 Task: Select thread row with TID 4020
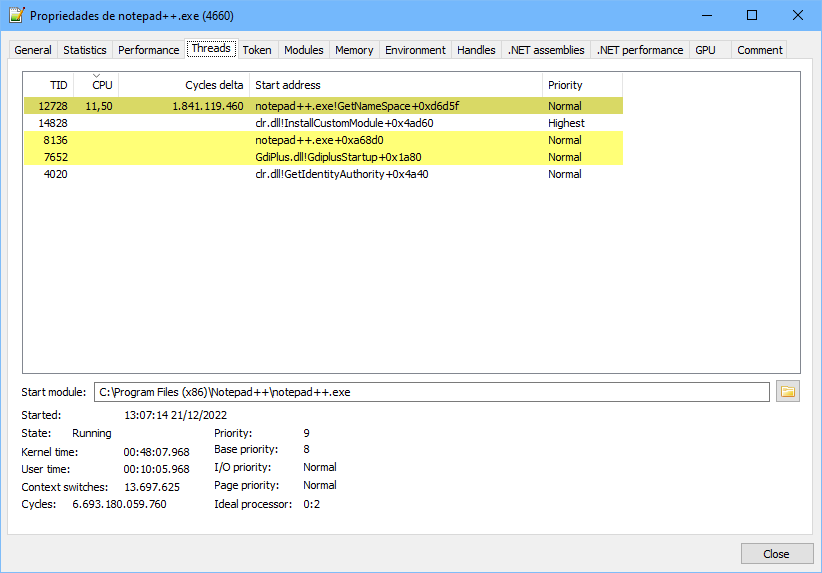tap(323, 174)
